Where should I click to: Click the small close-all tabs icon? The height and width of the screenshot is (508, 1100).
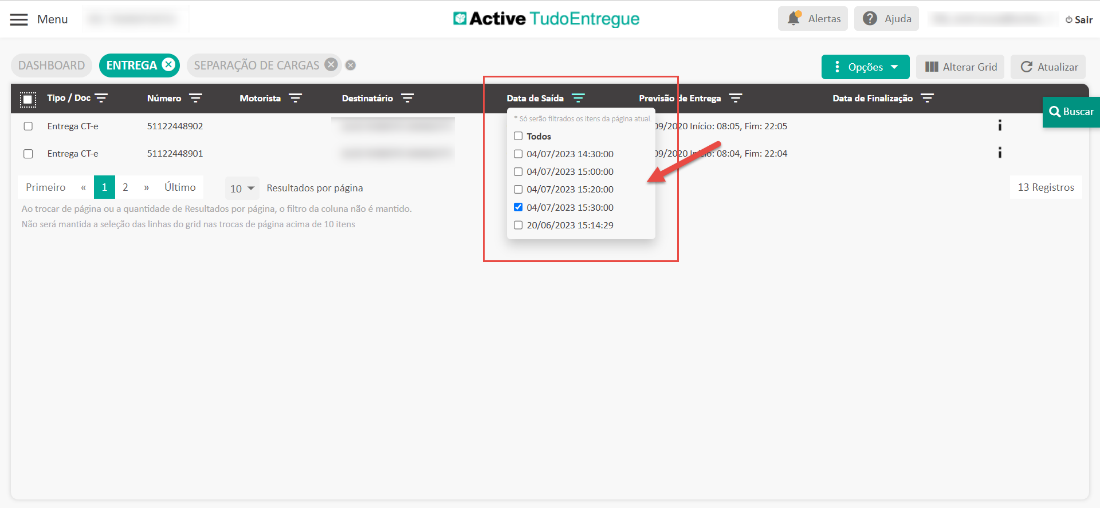tap(351, 65)
